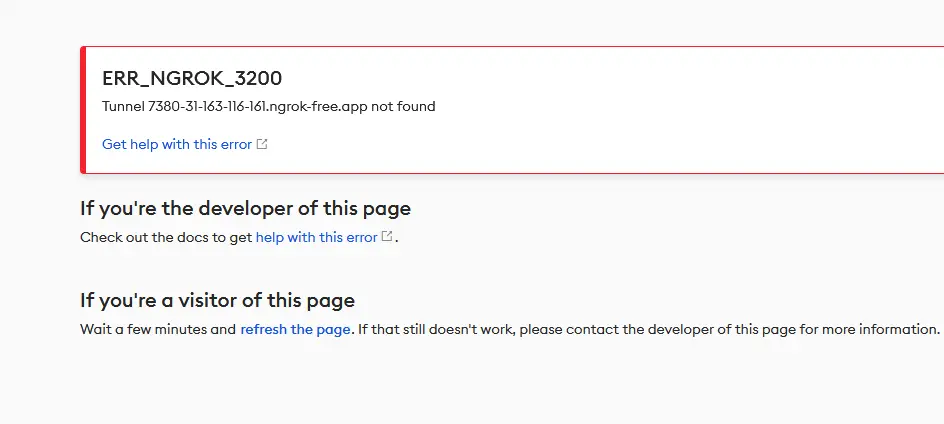Open the "Get help with this error" link
The width and height of the screenshot is (944, 424).
click(x=177, y=145)
